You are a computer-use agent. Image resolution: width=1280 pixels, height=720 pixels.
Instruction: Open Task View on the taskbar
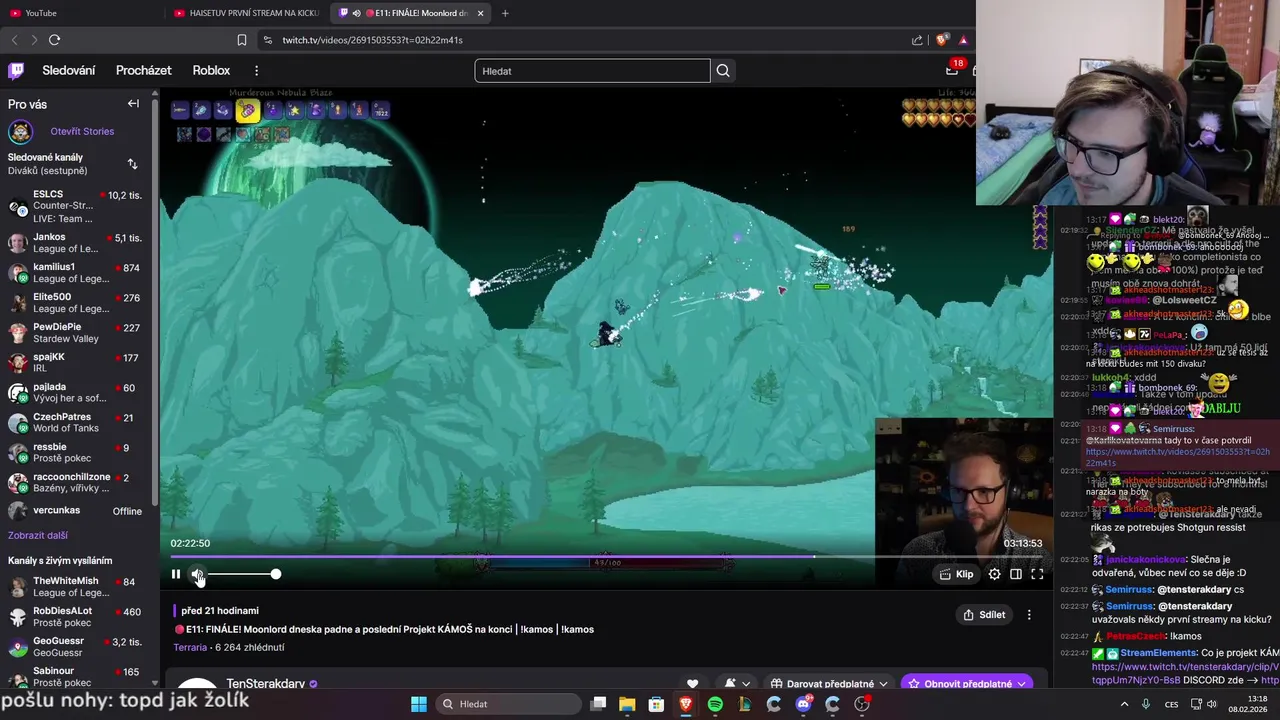coord(598,704)
